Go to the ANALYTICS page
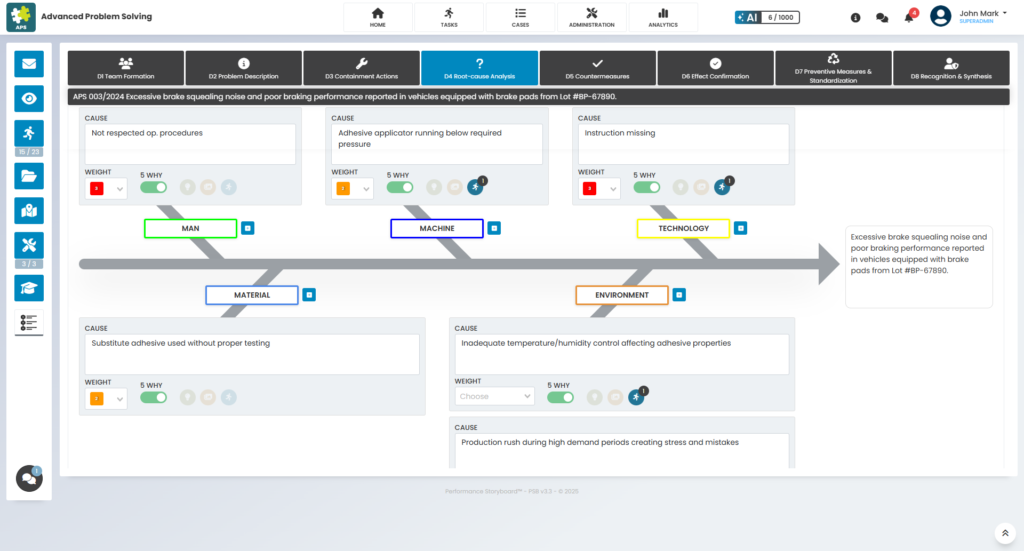The width and height of the screenshot is (1024, 551). (662, 17)
